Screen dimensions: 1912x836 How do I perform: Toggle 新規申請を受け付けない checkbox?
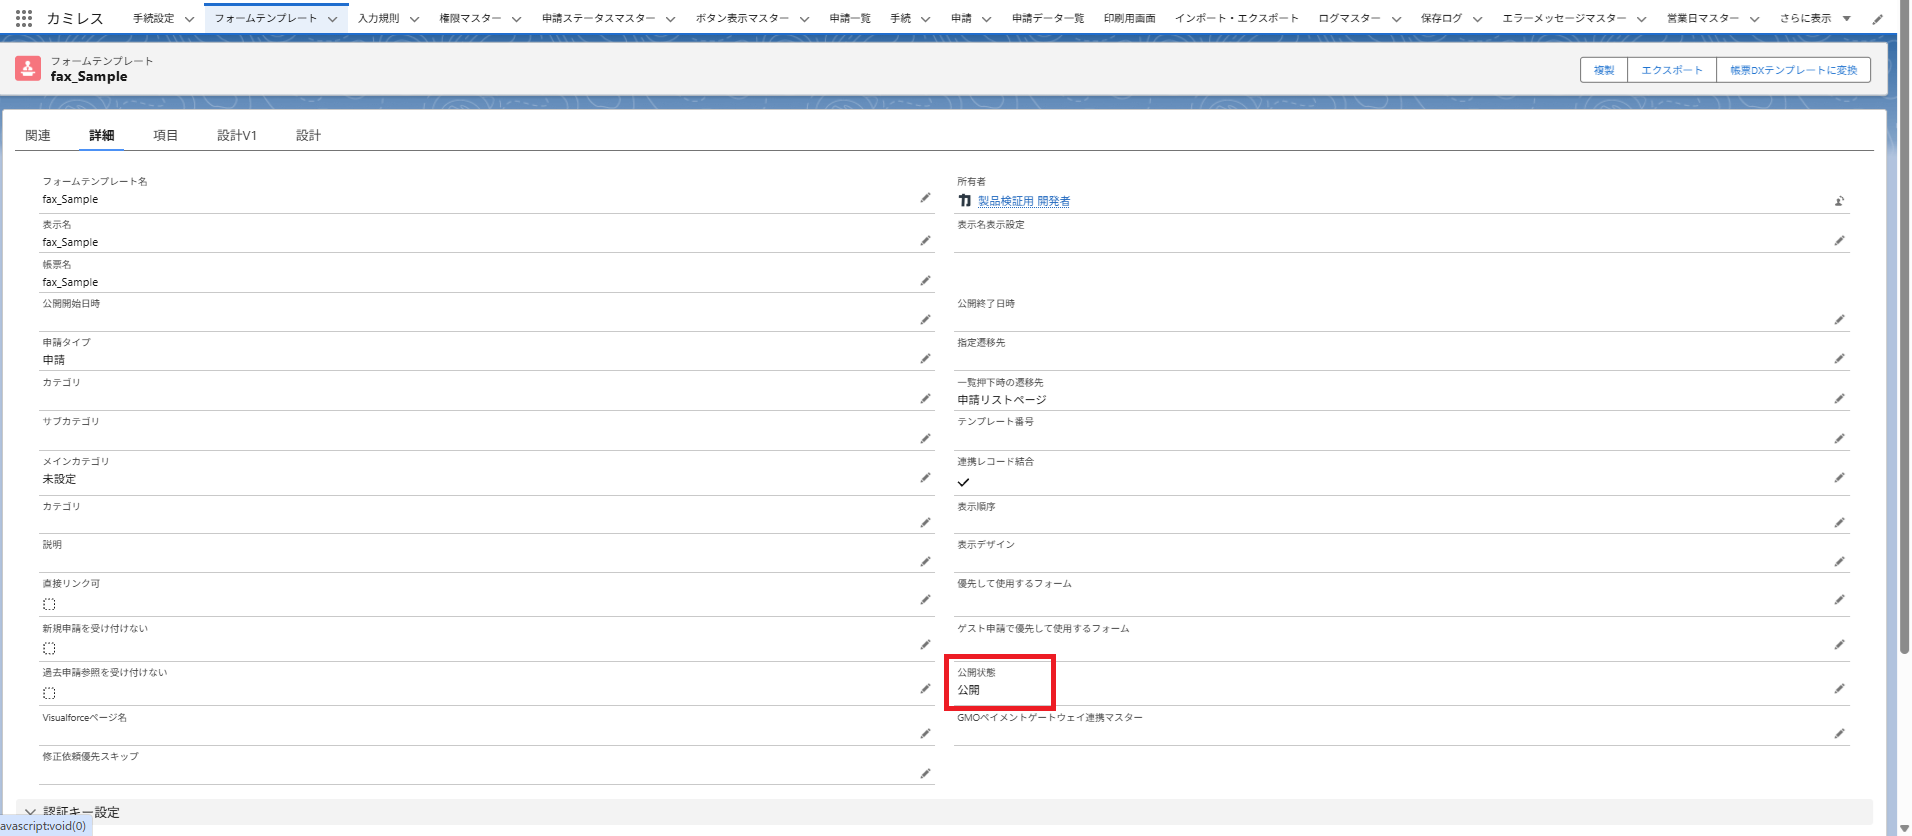49,648
